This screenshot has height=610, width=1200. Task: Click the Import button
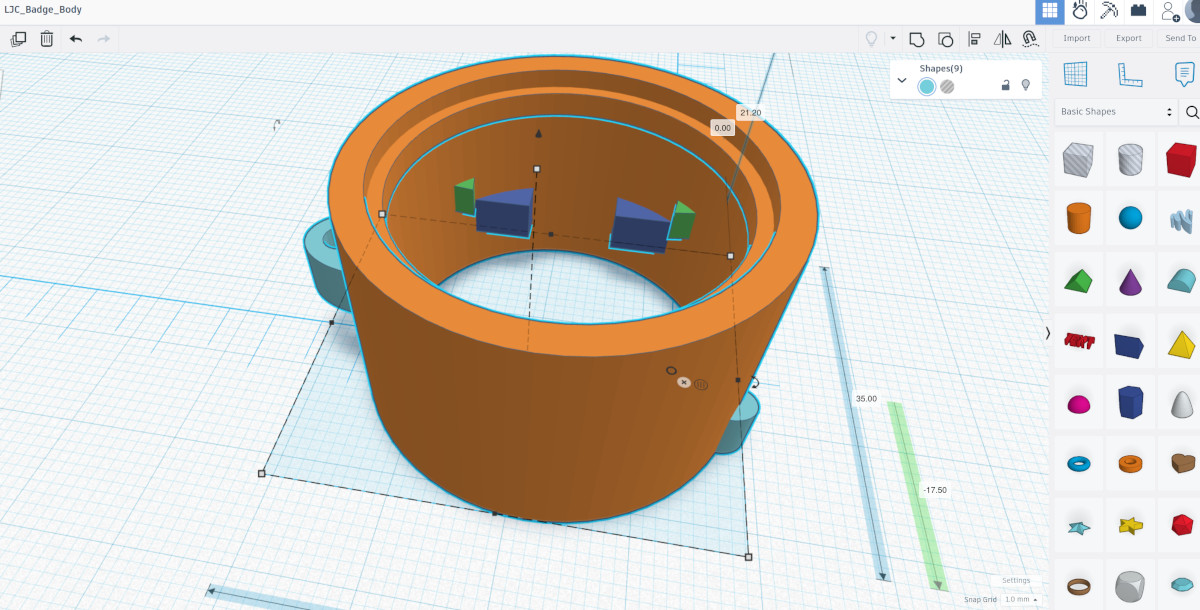[1077, 38]
